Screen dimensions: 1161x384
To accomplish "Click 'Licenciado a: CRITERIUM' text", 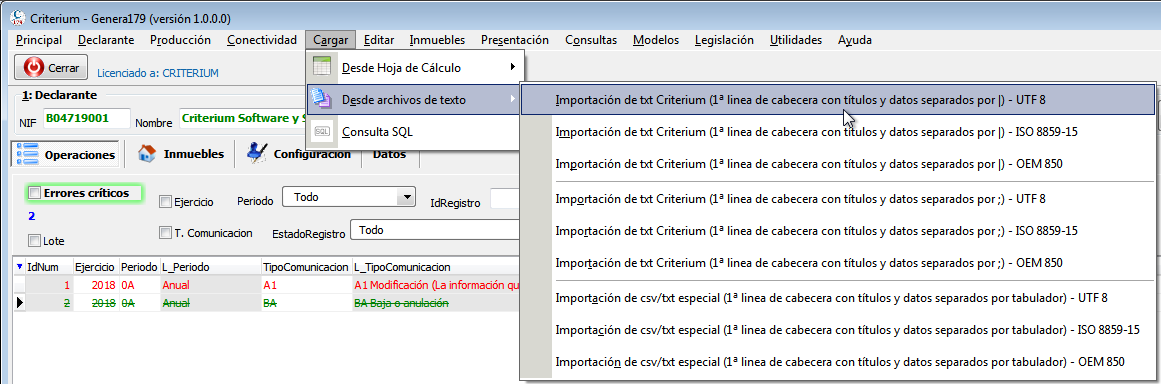I will (158, 73).
